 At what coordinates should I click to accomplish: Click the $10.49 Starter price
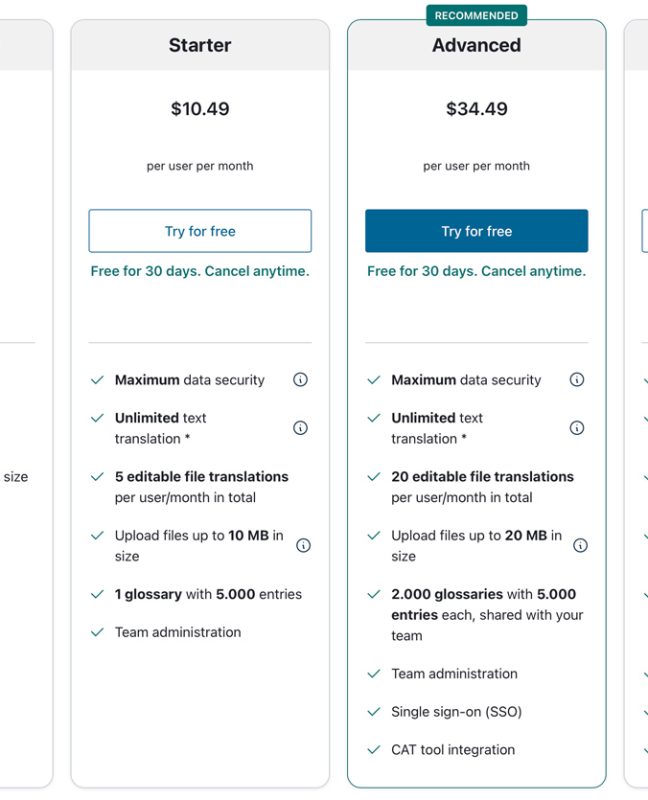coord(200,108)
